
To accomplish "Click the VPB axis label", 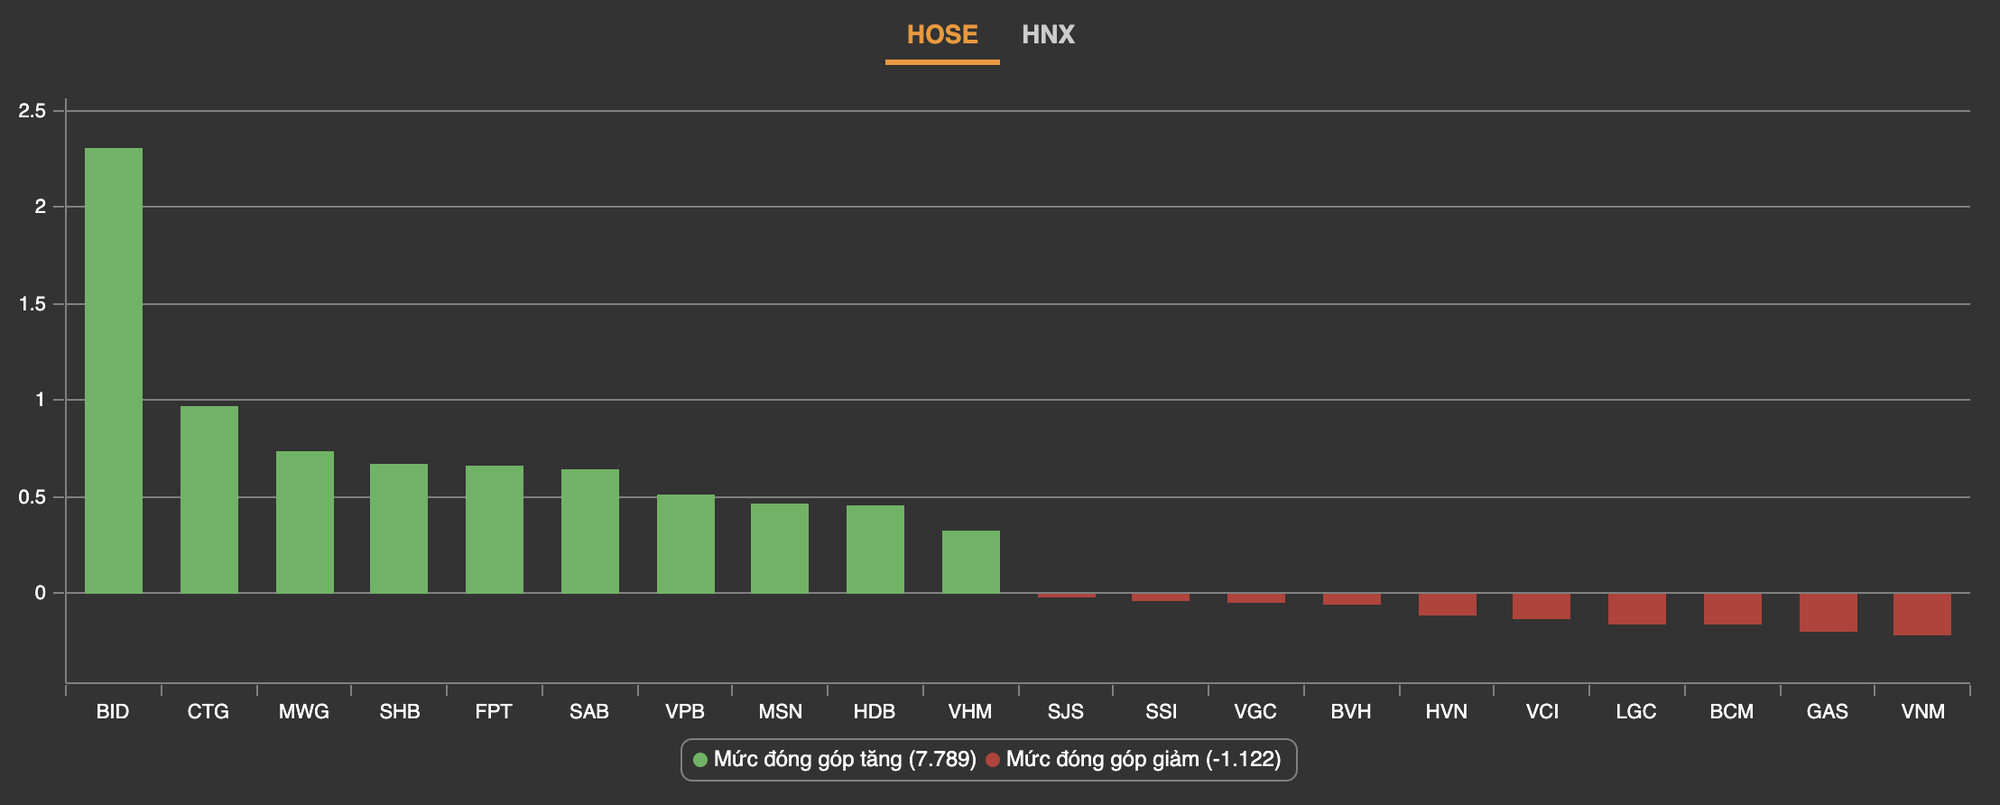I will click(685, 712).
